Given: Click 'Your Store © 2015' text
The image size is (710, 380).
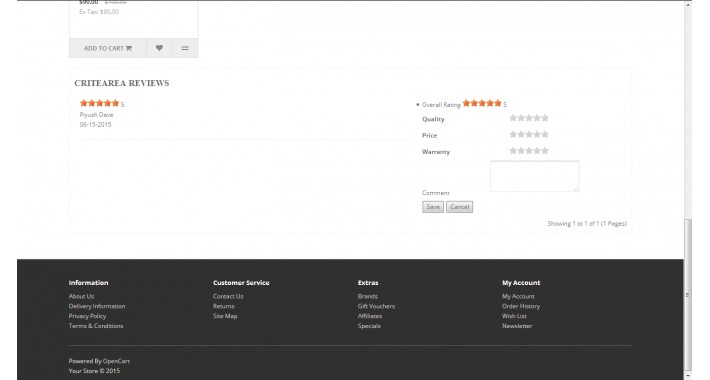Looking at the screenshot, I should pos(94,370).
